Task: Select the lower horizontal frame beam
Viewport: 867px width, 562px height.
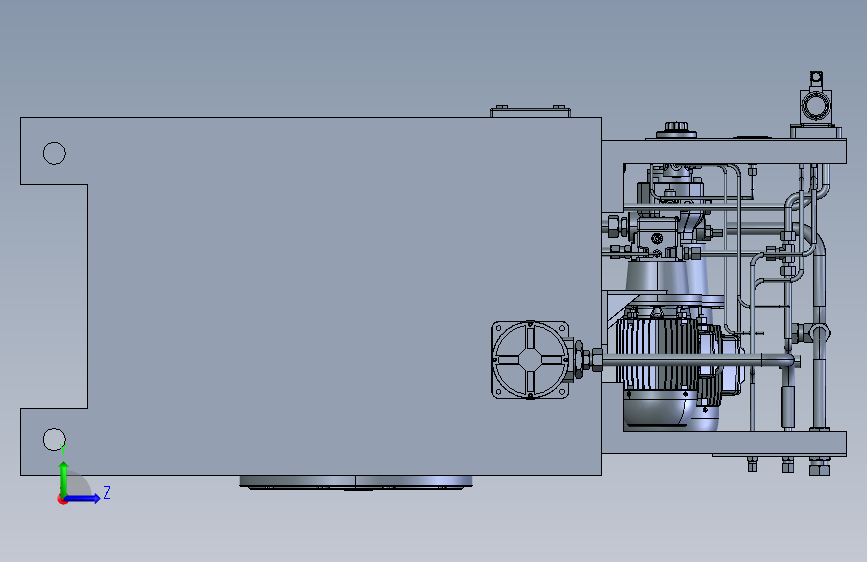Action: [x=724, y=443]
